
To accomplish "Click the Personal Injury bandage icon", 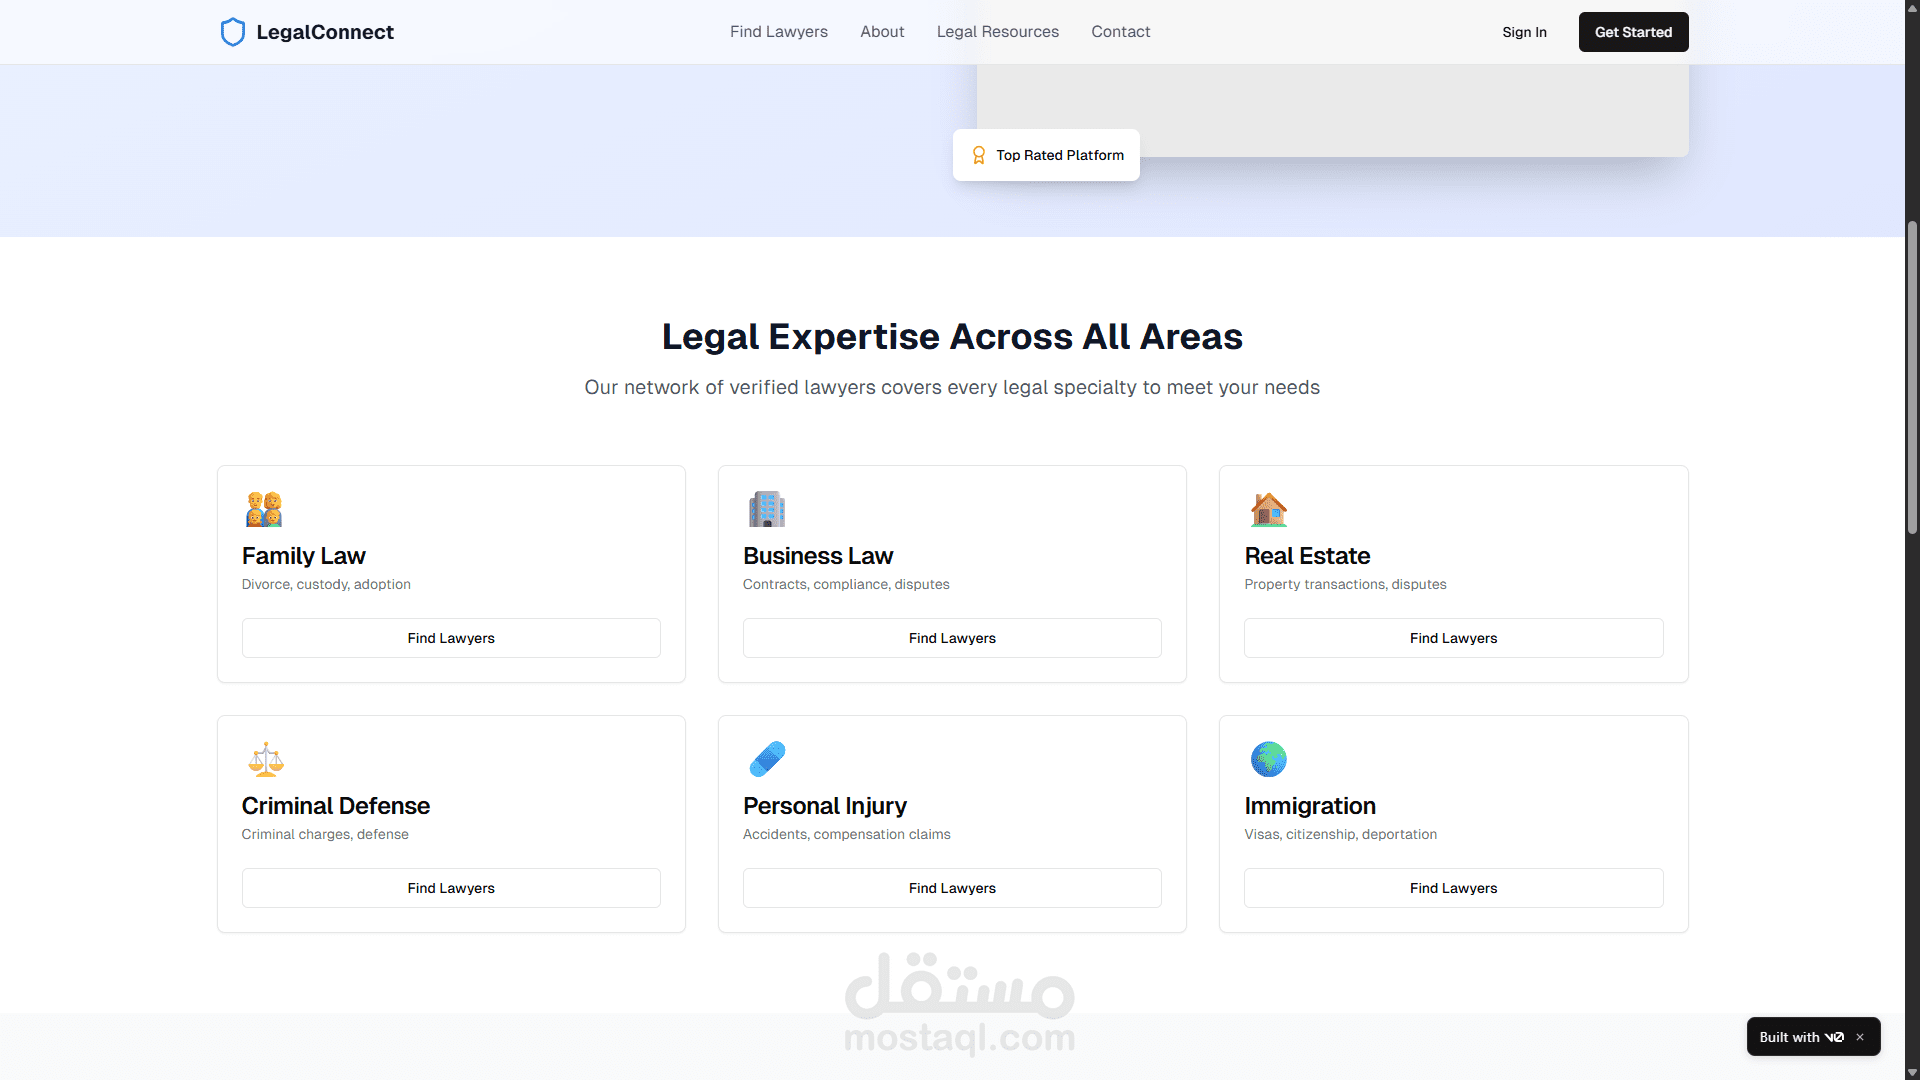I will pos(767,759).
